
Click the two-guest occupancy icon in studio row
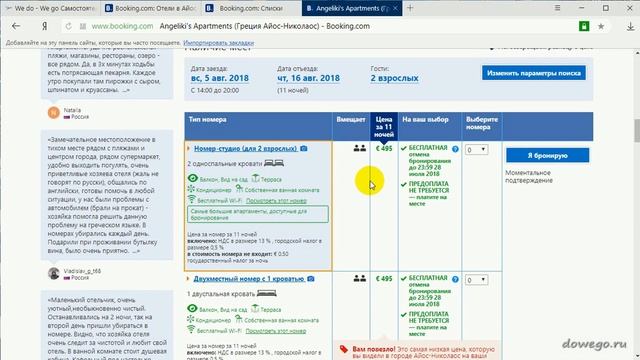point(360,148)
